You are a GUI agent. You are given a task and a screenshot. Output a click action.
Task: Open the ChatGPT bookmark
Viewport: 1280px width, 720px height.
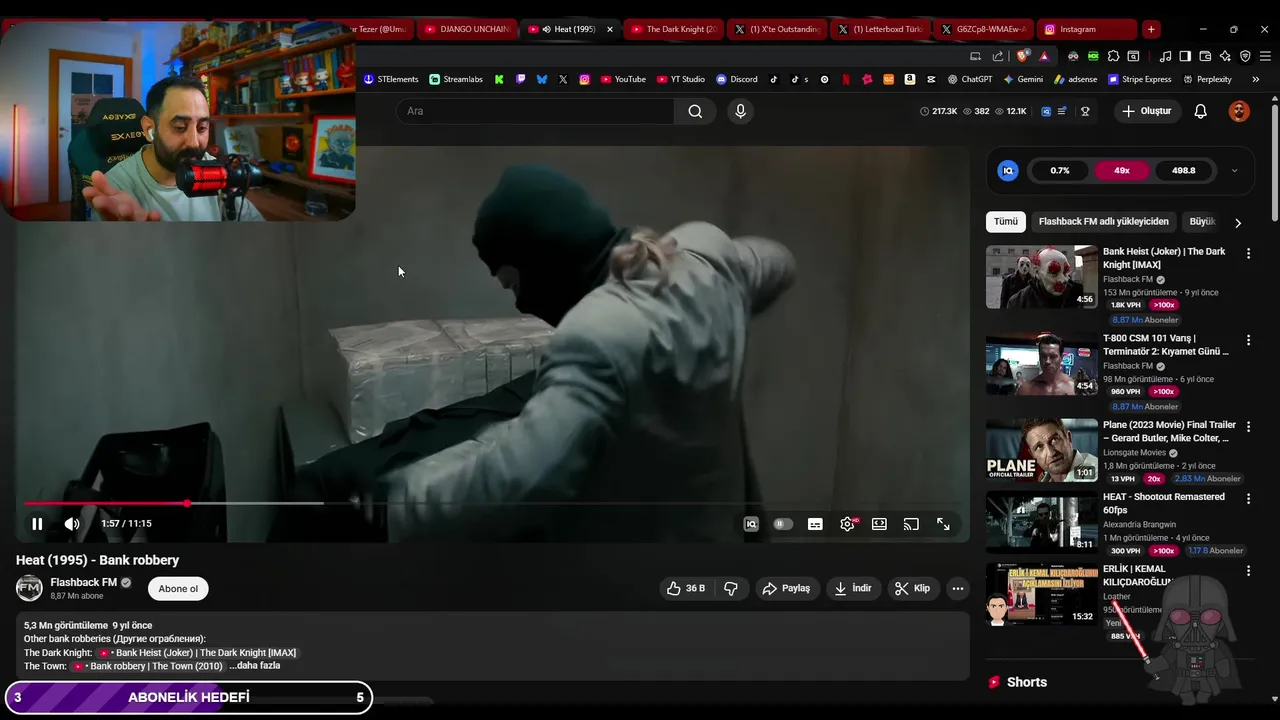click(x=970, y=79)
